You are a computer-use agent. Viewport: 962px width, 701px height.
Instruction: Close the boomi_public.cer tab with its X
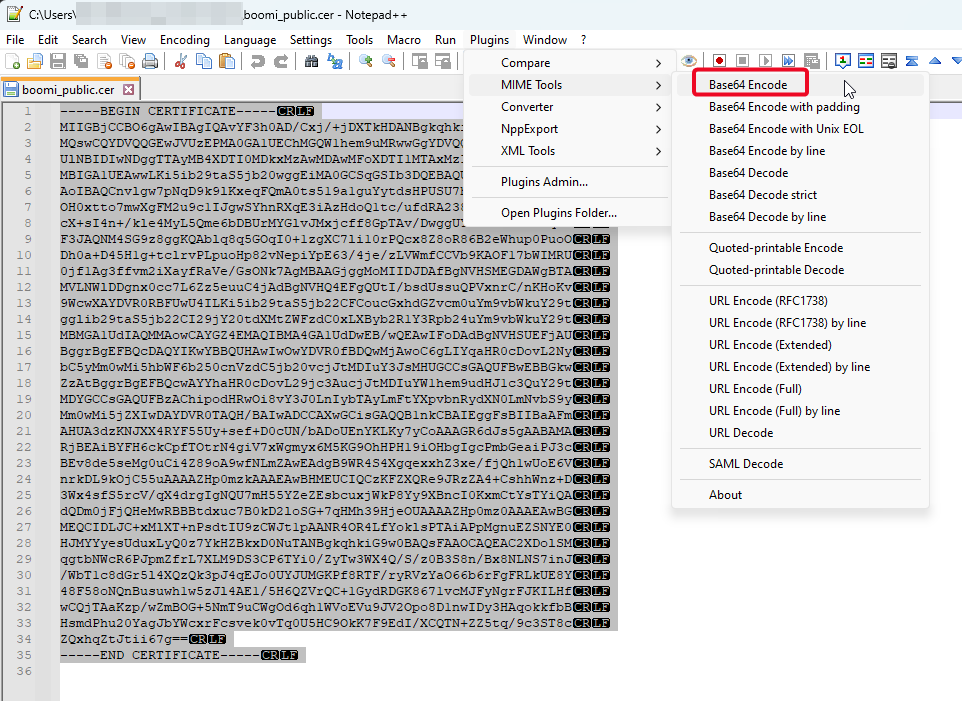tap(129, 89)
